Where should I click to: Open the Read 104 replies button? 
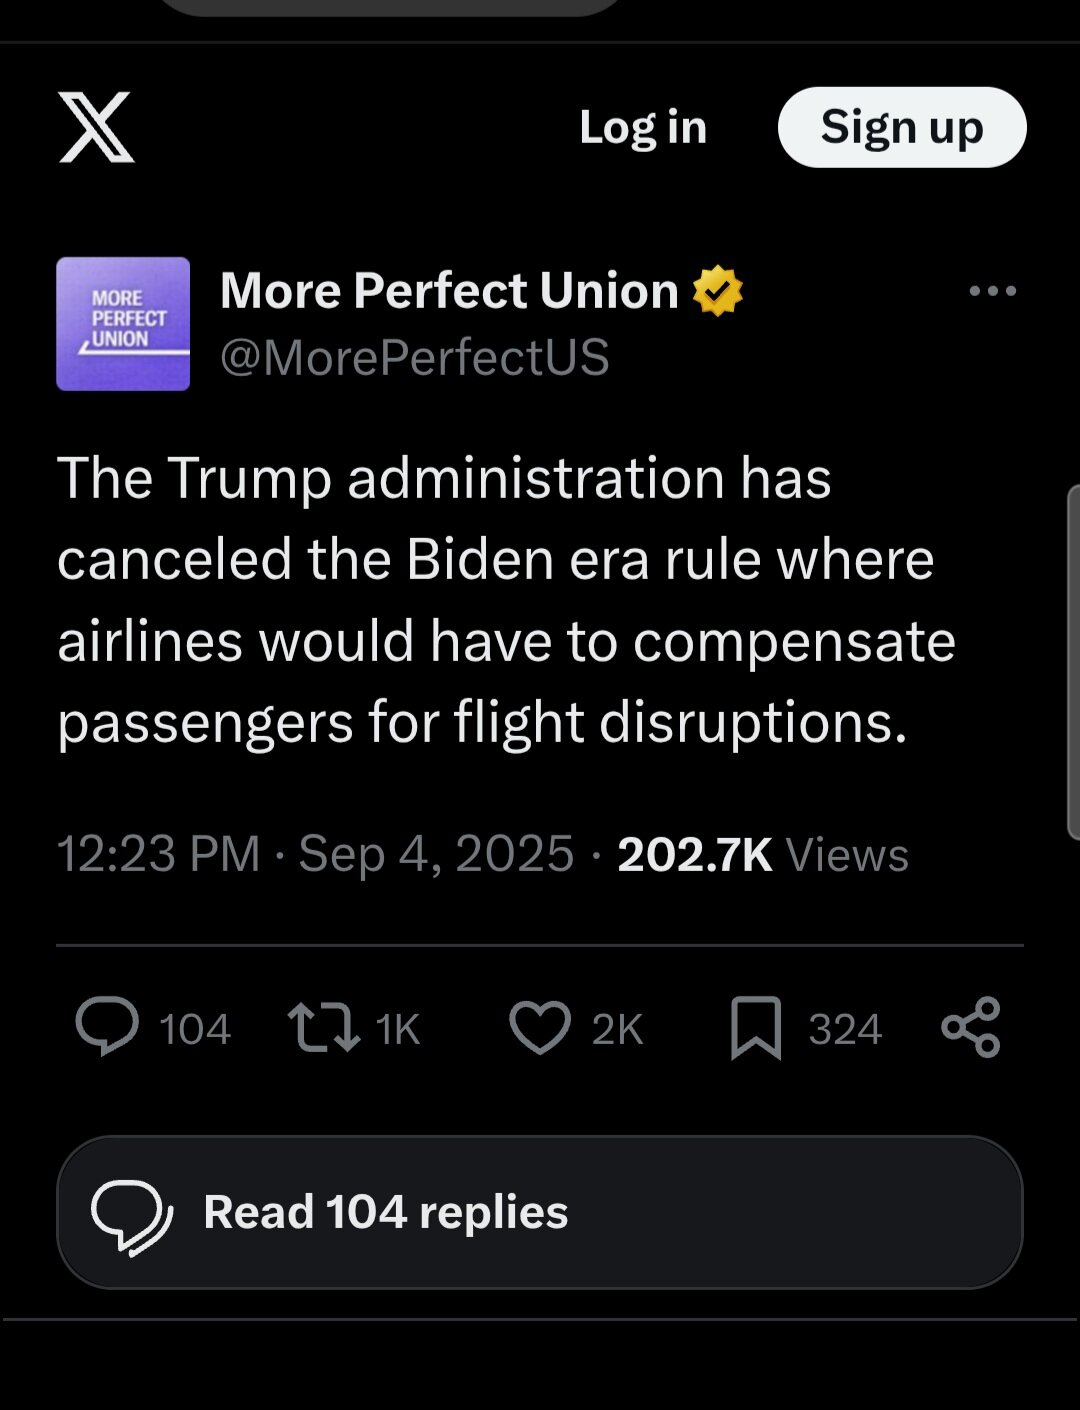pos(540,1212)
